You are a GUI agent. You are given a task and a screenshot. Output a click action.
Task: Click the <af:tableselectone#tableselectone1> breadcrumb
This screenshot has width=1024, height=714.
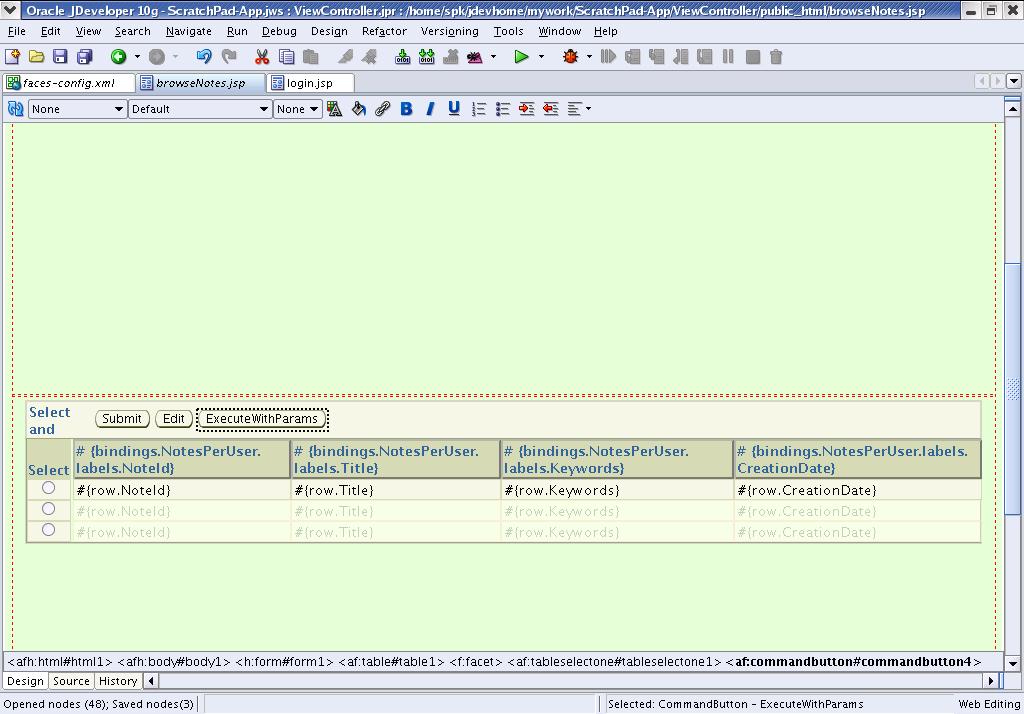point(614,662)
